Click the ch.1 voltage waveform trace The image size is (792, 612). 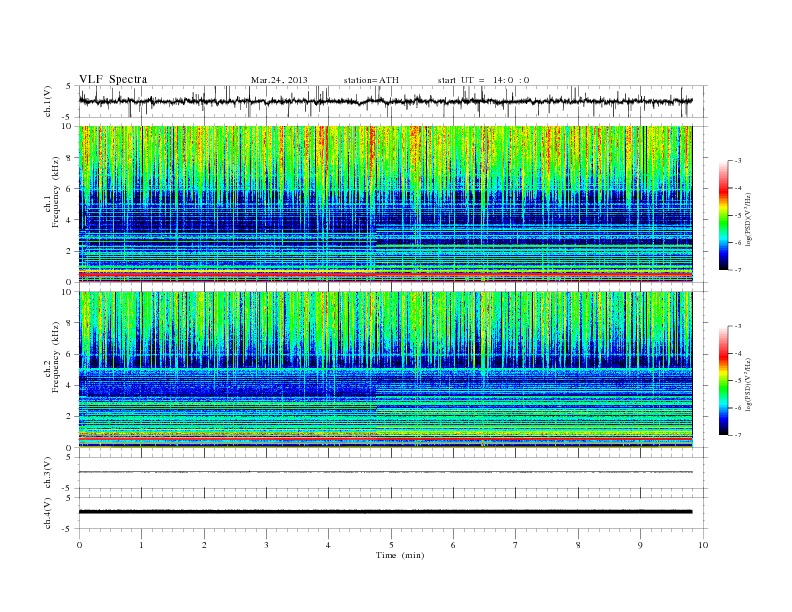(385, 101)
